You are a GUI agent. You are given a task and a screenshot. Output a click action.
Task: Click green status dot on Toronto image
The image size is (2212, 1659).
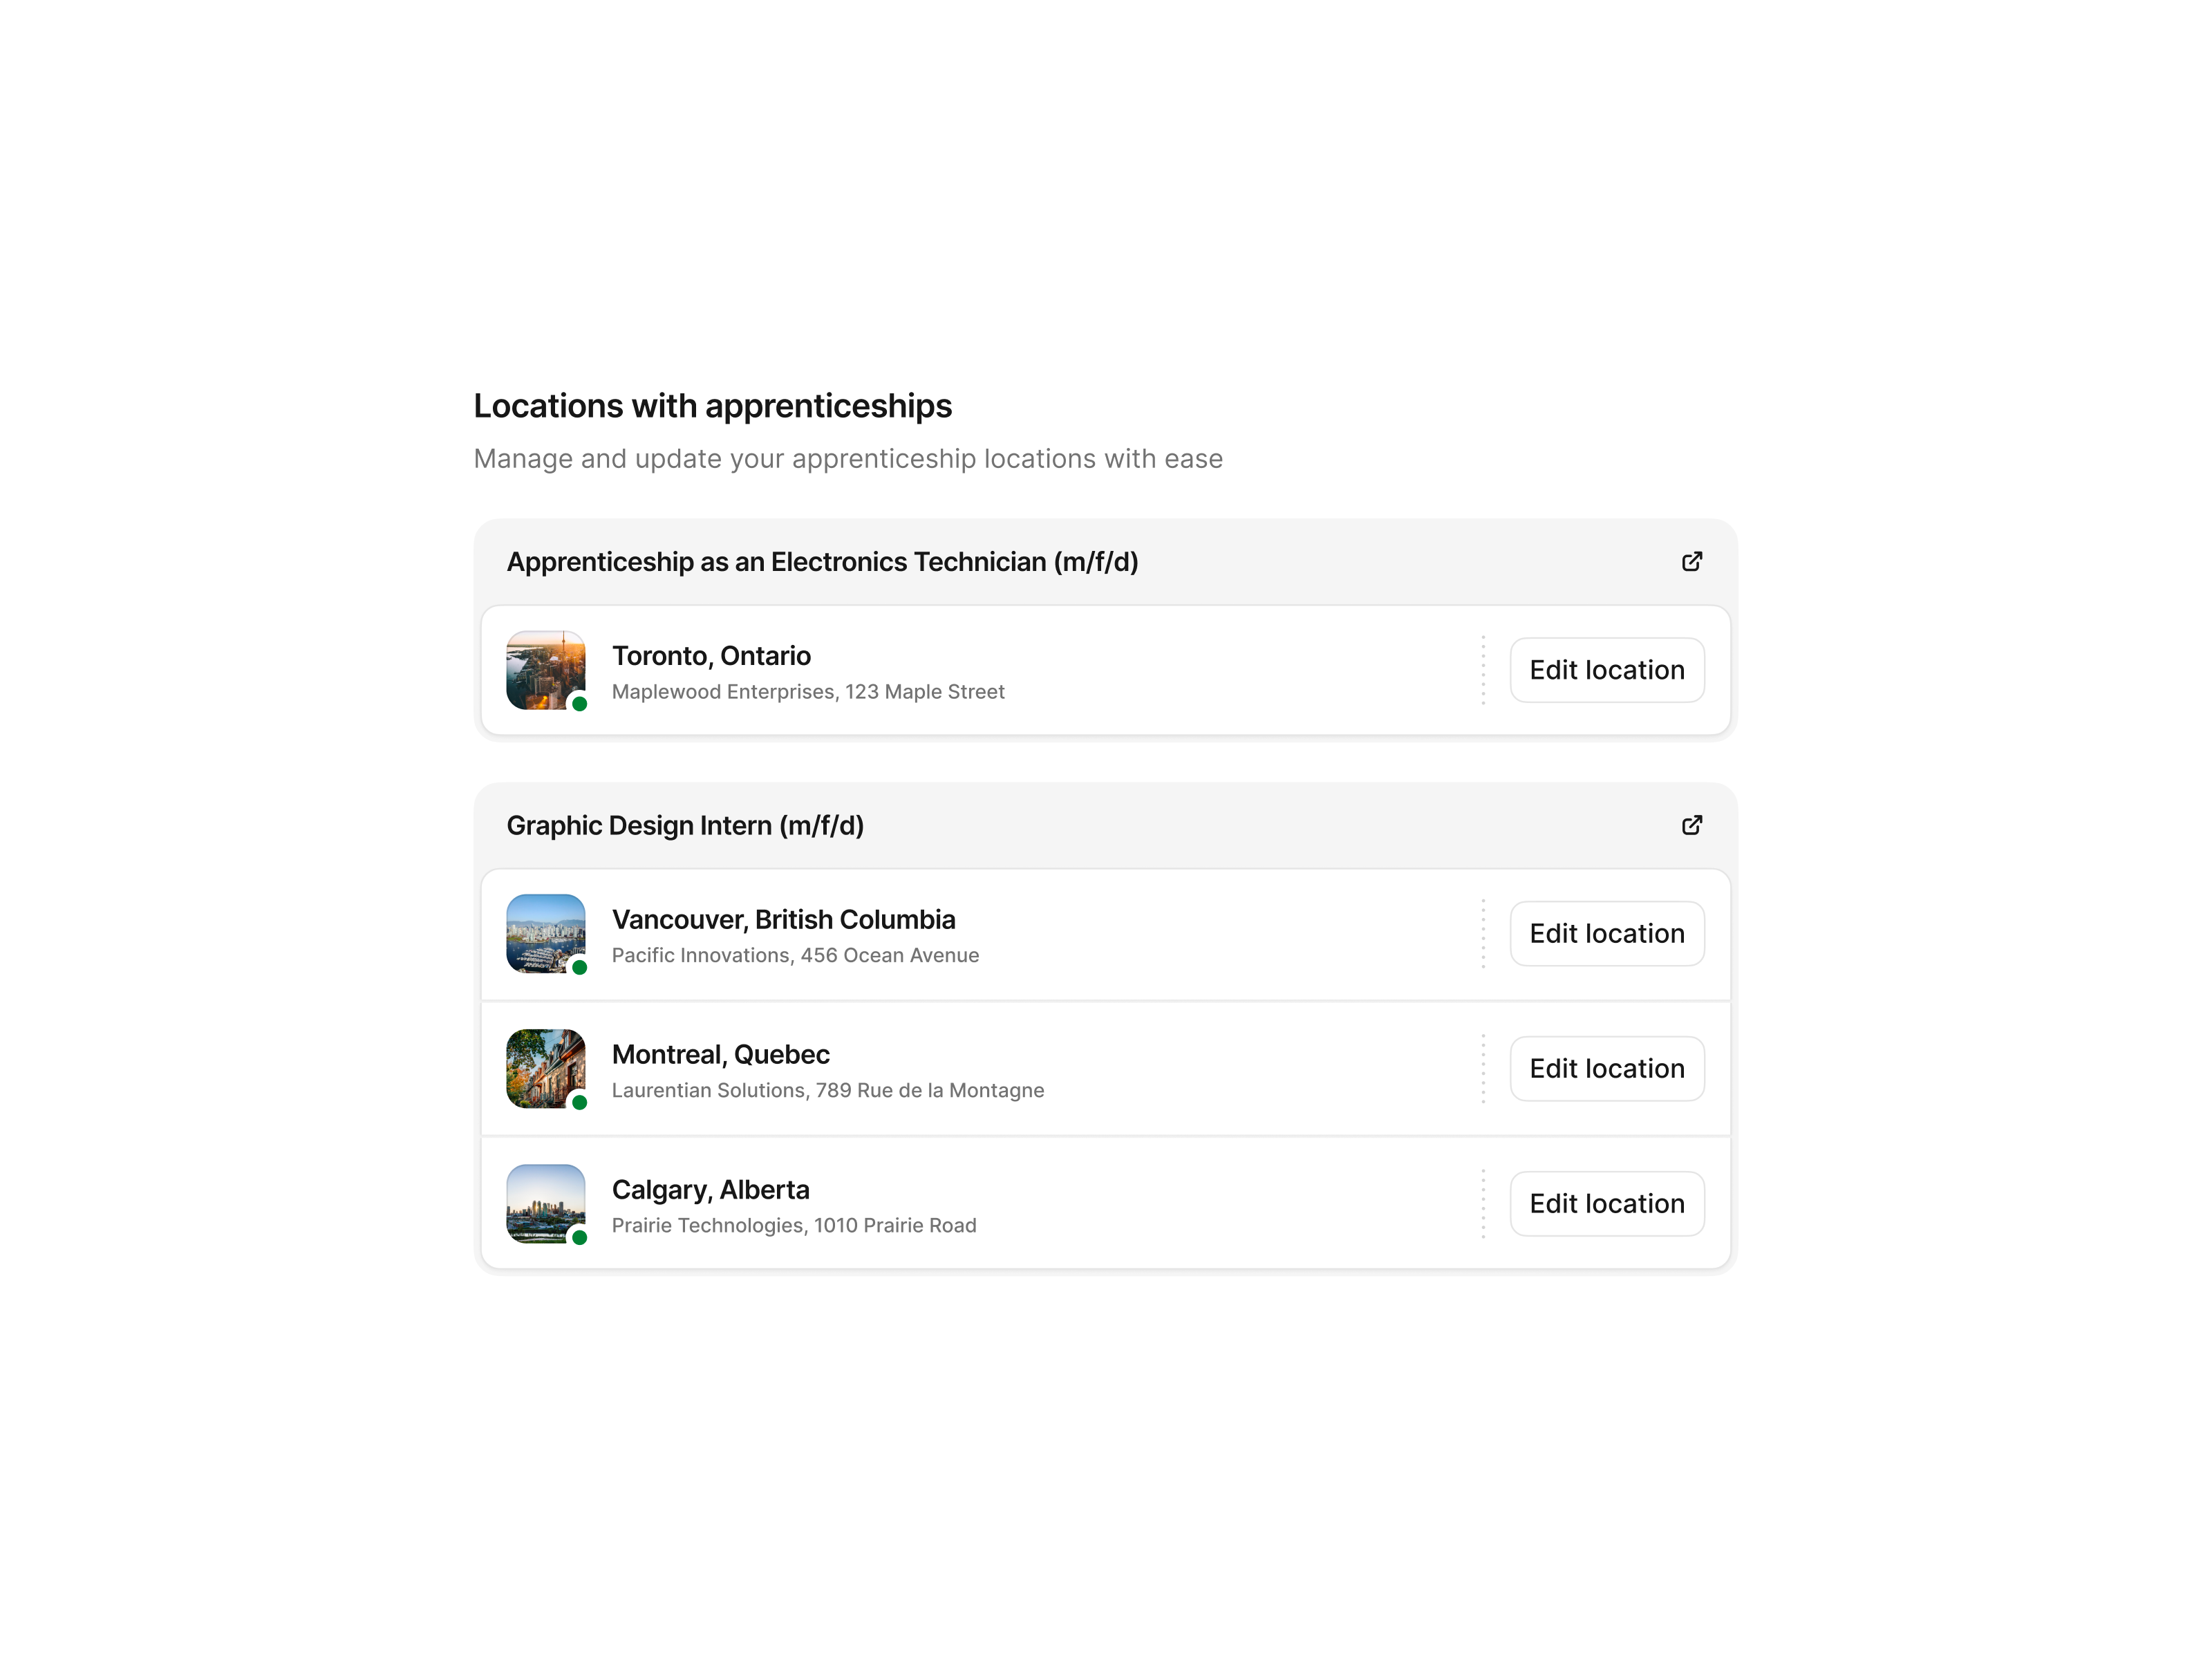[579, 703]
